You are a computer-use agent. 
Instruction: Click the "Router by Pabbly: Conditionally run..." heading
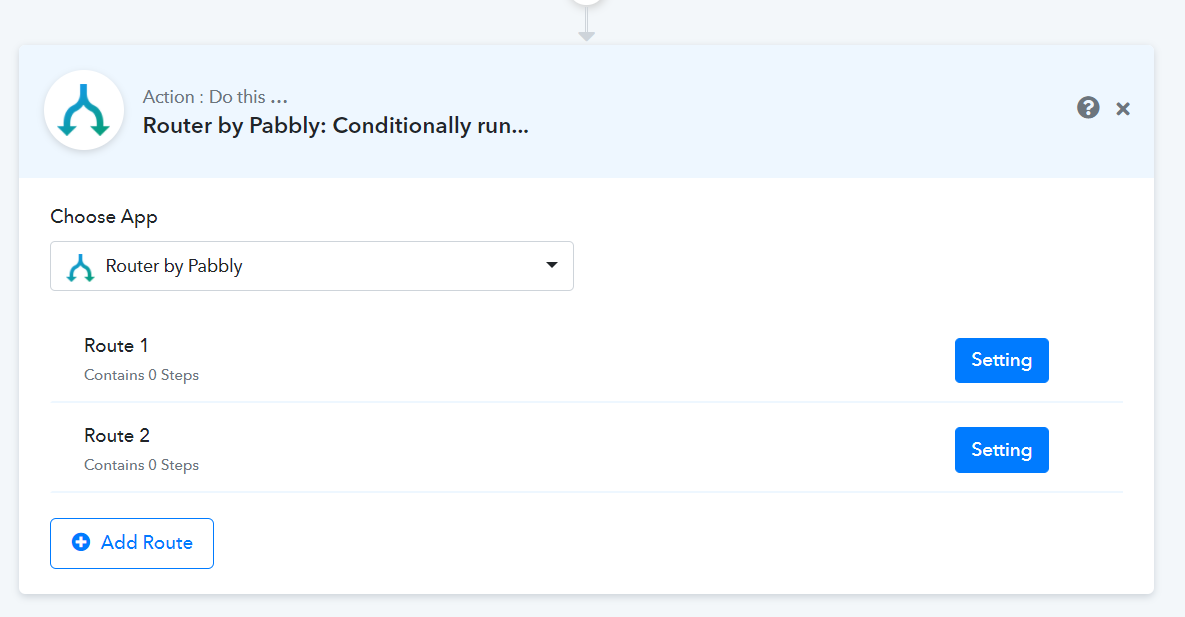pyautogui.click(x=335, y=126)
